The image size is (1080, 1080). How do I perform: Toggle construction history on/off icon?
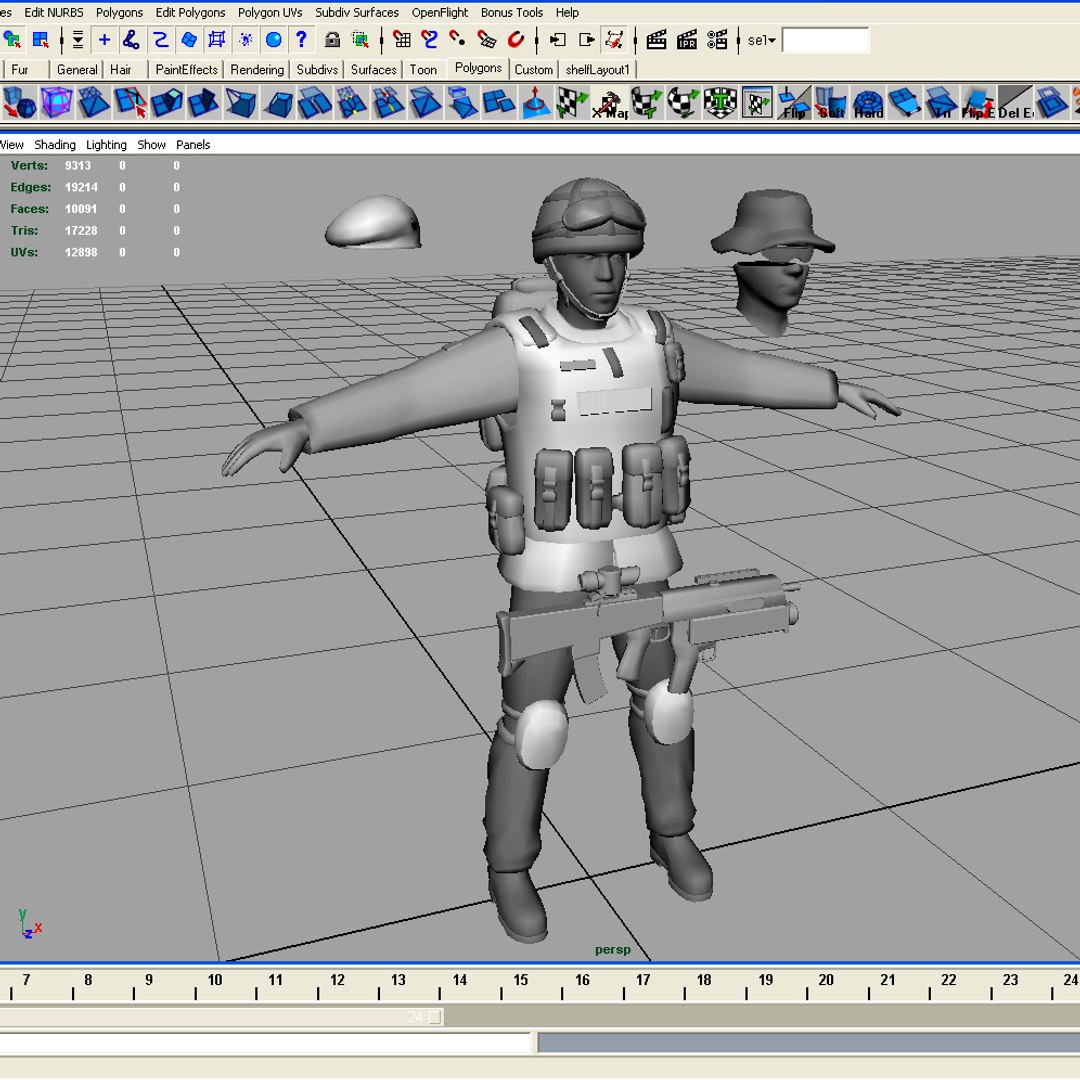[x=614, y=40]
